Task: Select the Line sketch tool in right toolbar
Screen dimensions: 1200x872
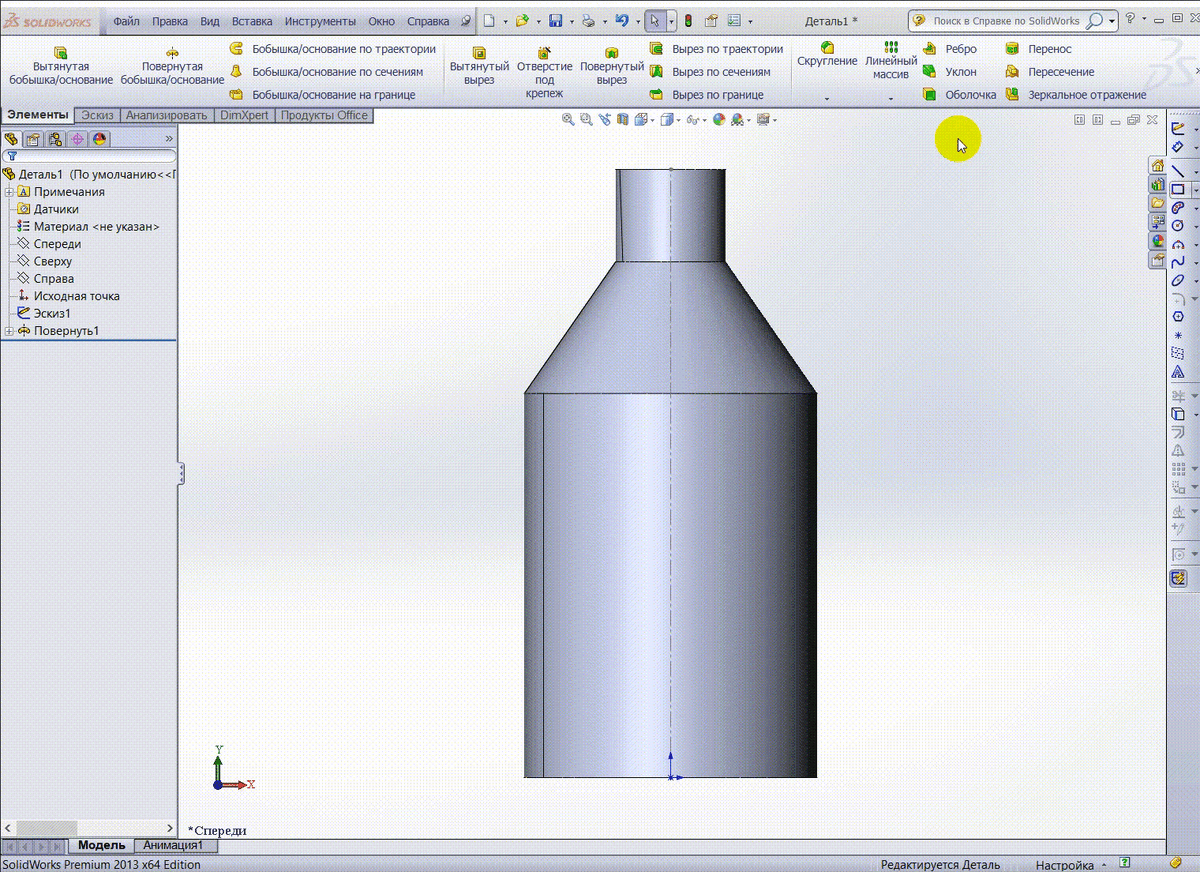Action: point(1178,172)
